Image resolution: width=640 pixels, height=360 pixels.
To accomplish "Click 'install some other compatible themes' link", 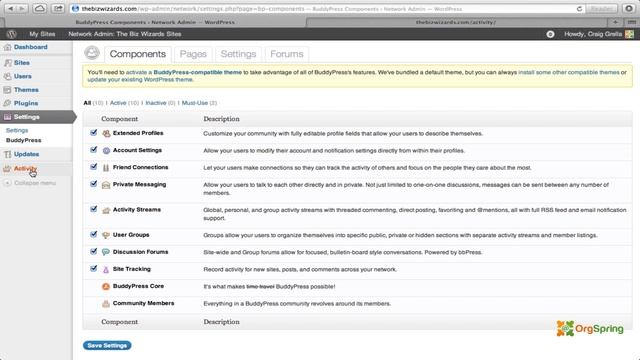I will tap(569, 72).
